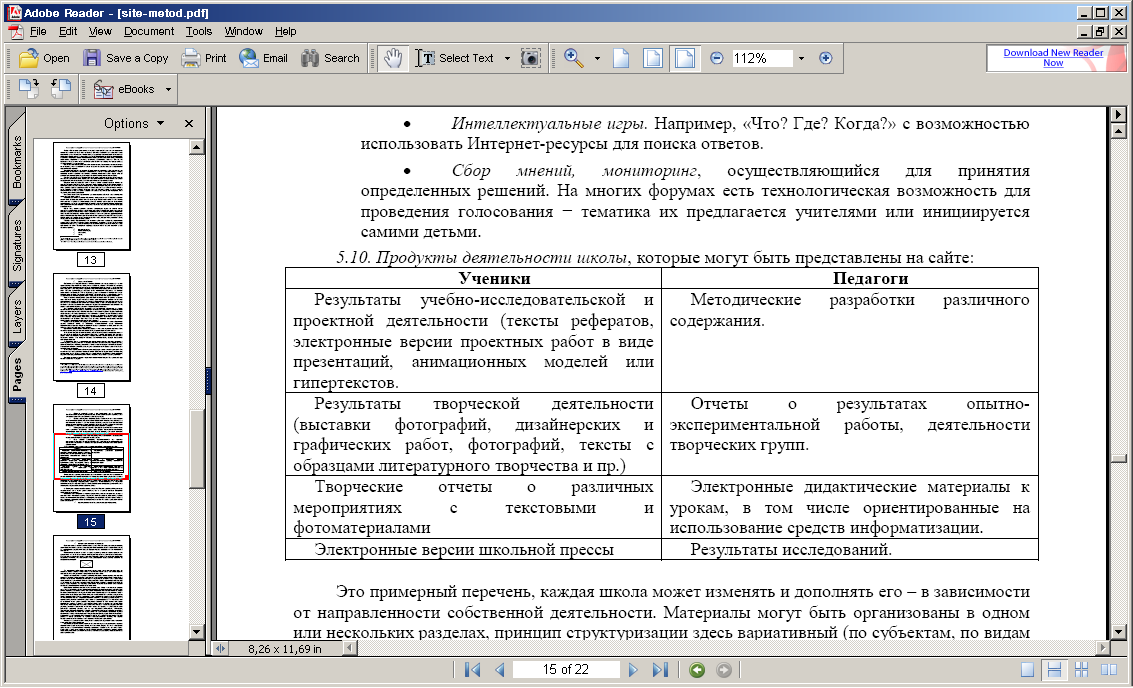The height and width of the screenshot is (688, 1133).
Task: Expand the eBooks dropdown arrow
Action: pyautogui.click(x=168, y=90)
